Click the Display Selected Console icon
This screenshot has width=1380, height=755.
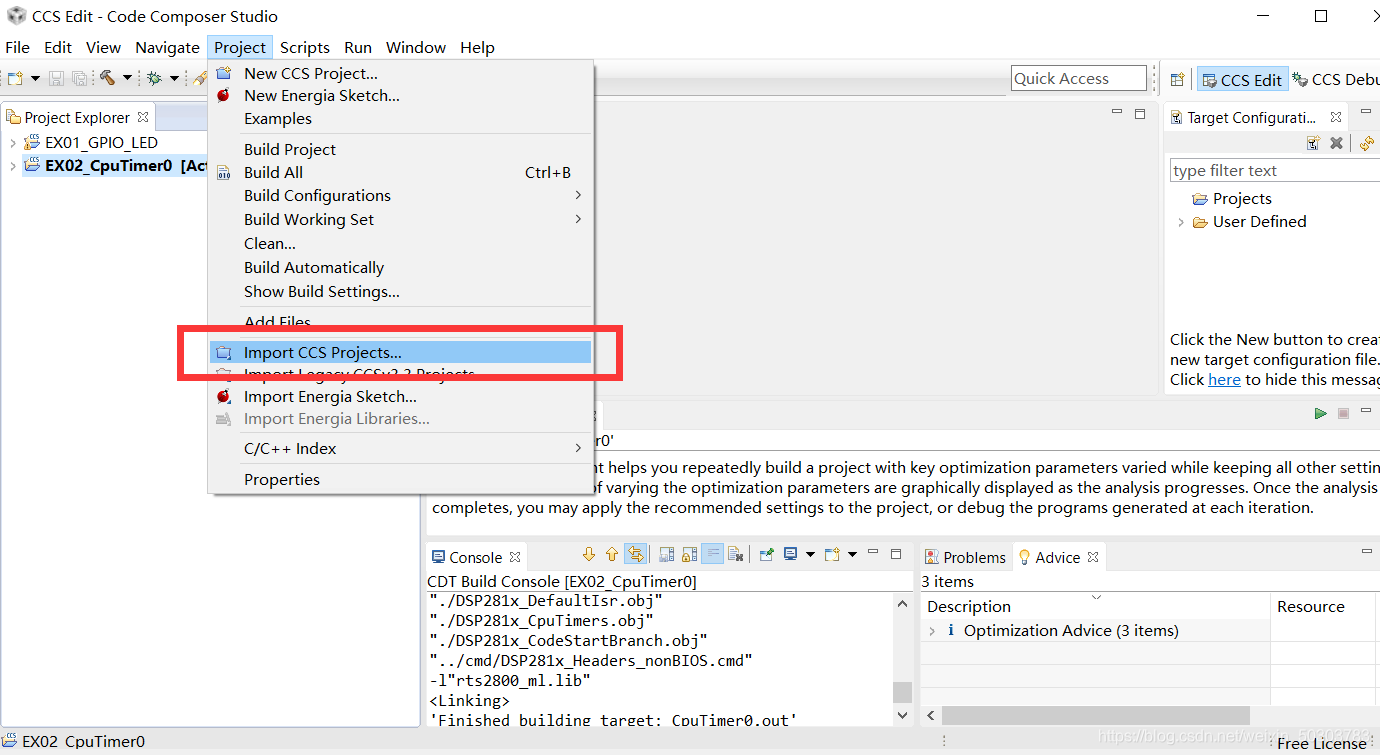click(x=791, y=554)
